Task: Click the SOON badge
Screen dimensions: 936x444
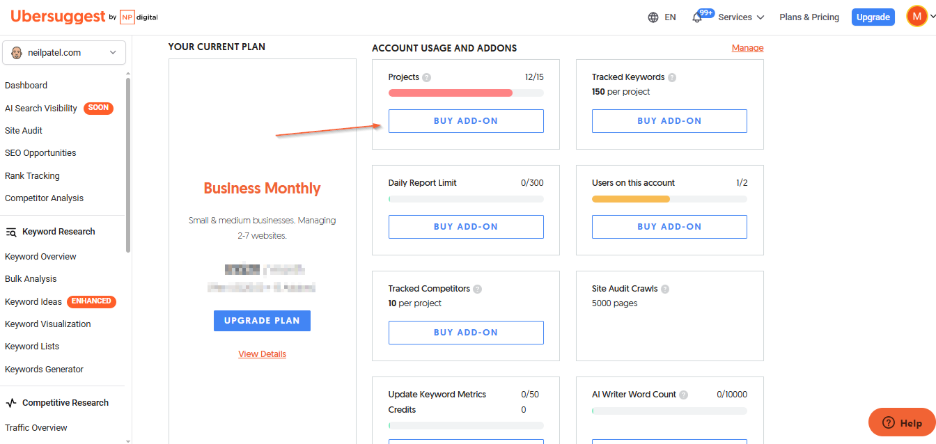Action: coord(98,108)
